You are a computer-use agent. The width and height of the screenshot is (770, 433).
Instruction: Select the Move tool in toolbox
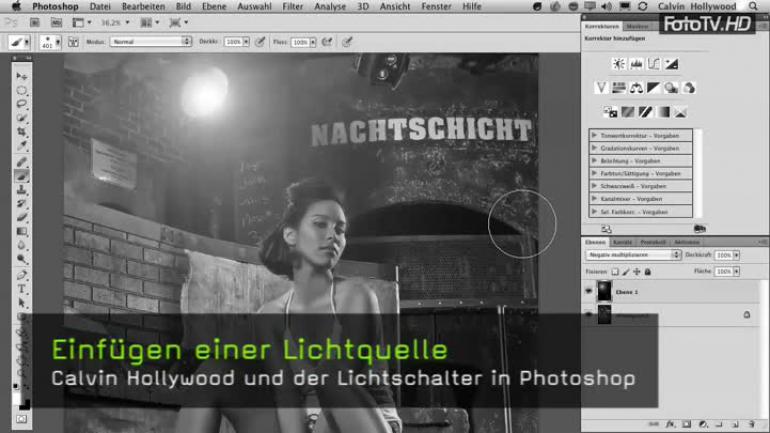coord(22,76)
